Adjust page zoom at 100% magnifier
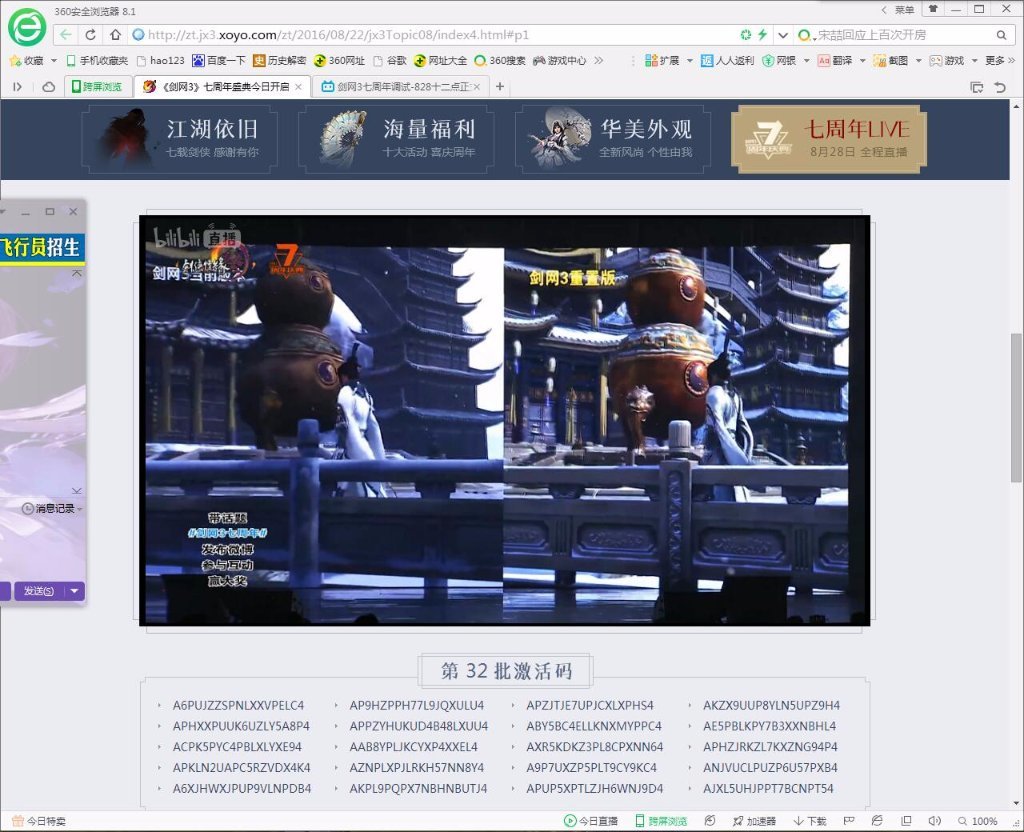 click(x=978, y=821)
